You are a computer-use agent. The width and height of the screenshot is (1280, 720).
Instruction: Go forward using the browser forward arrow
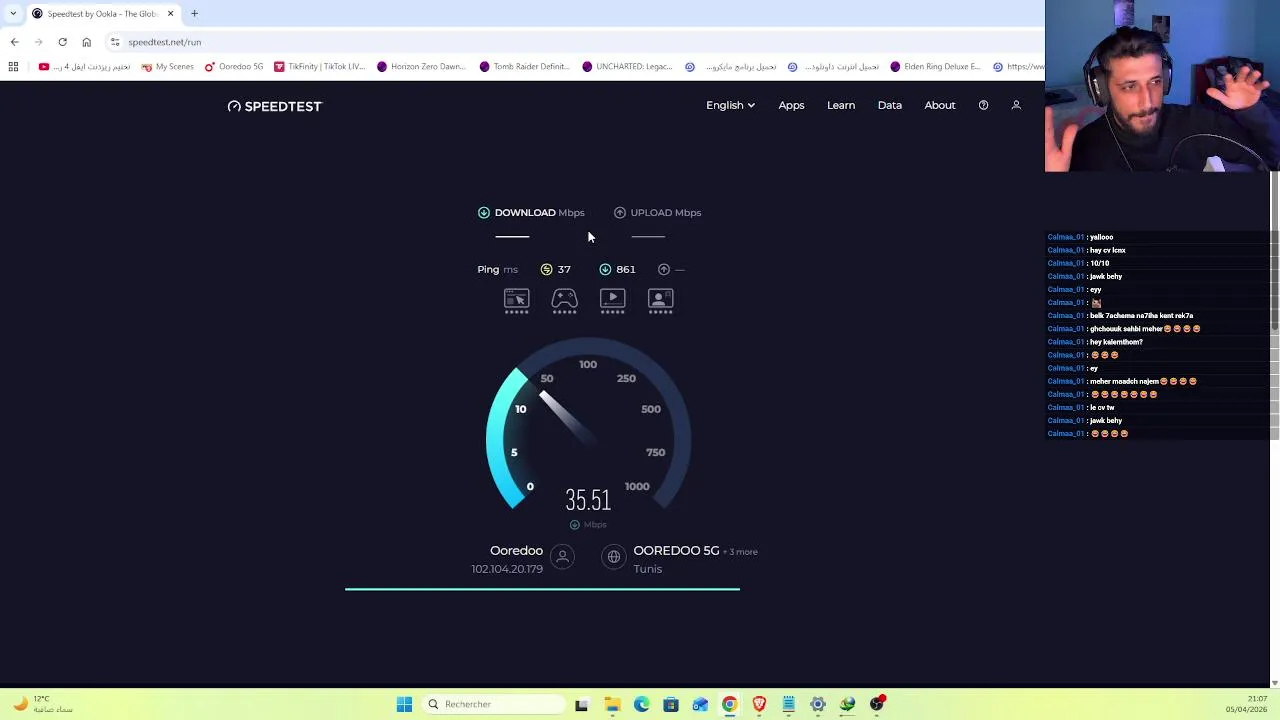coord(38,42)
